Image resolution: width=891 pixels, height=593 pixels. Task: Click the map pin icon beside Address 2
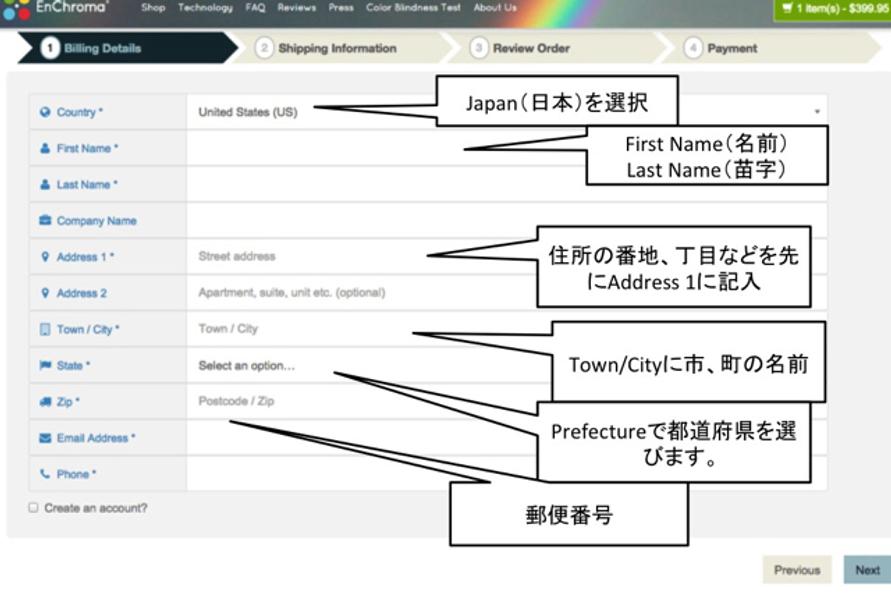click(45, 293)
